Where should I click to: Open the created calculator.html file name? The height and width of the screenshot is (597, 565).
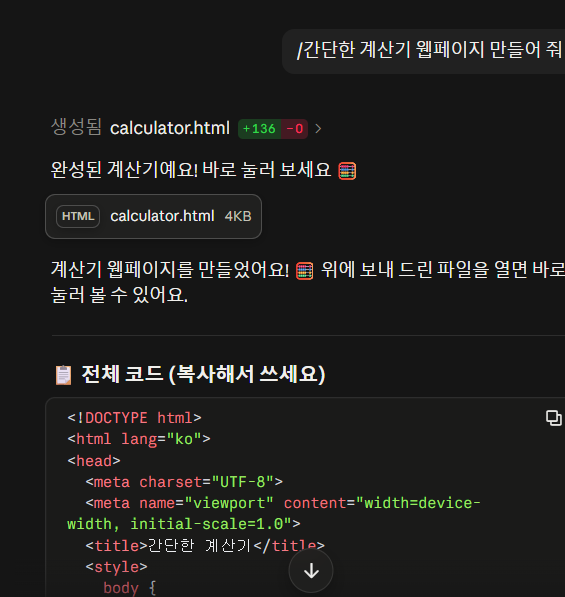(170, 128)
